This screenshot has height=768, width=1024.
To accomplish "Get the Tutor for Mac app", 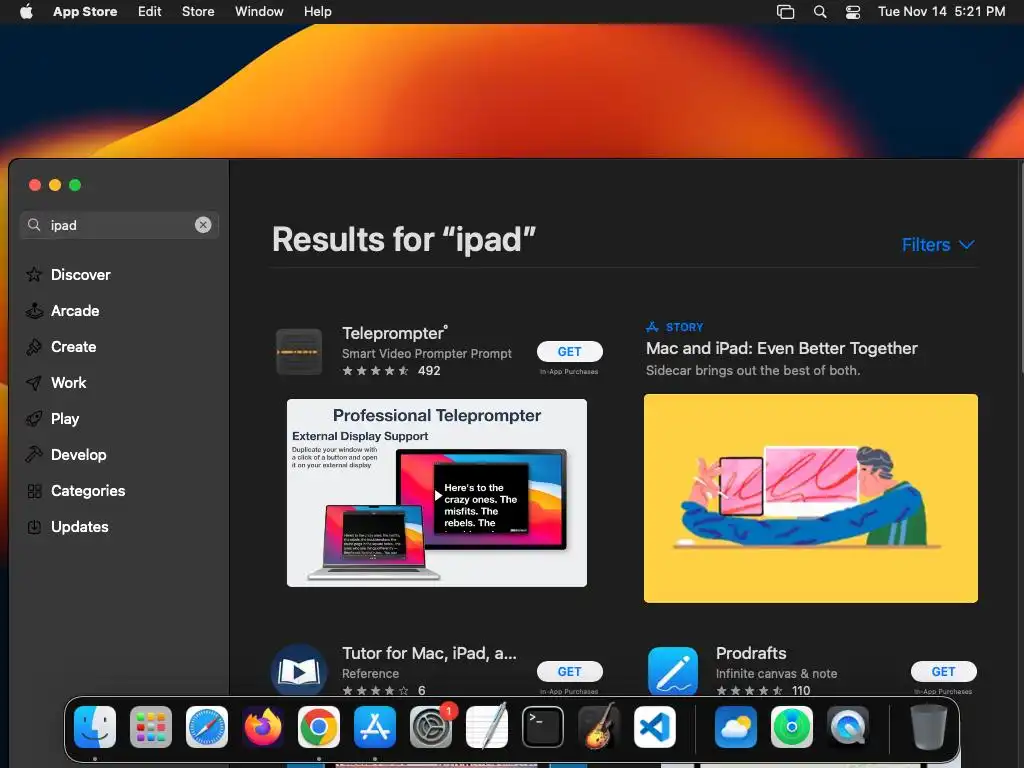I will point(569,671).
